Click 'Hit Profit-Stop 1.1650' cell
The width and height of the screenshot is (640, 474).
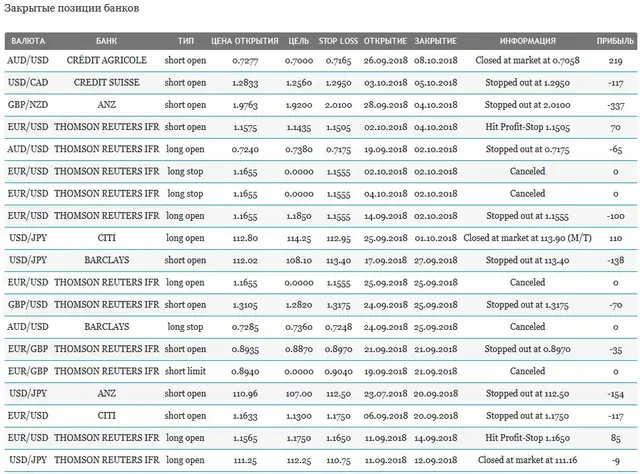point(527,438)
